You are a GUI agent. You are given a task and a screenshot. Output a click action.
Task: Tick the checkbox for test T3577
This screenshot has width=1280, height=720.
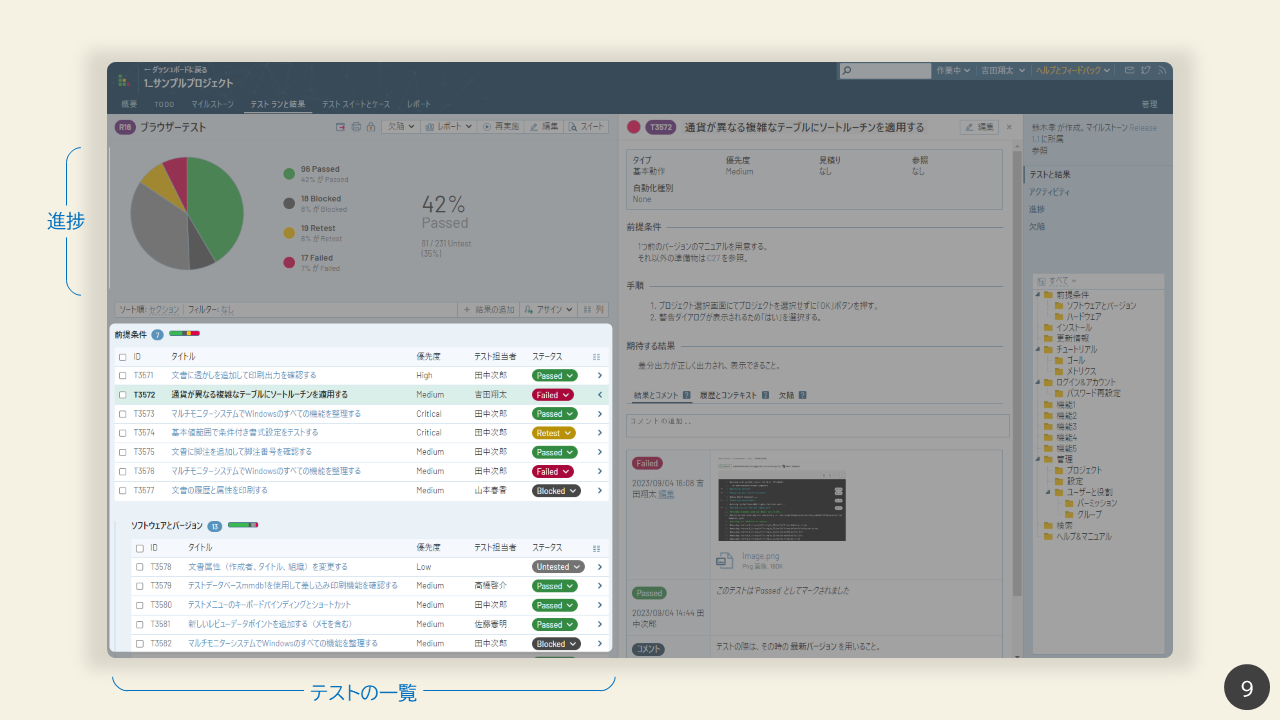pos(123,491)
